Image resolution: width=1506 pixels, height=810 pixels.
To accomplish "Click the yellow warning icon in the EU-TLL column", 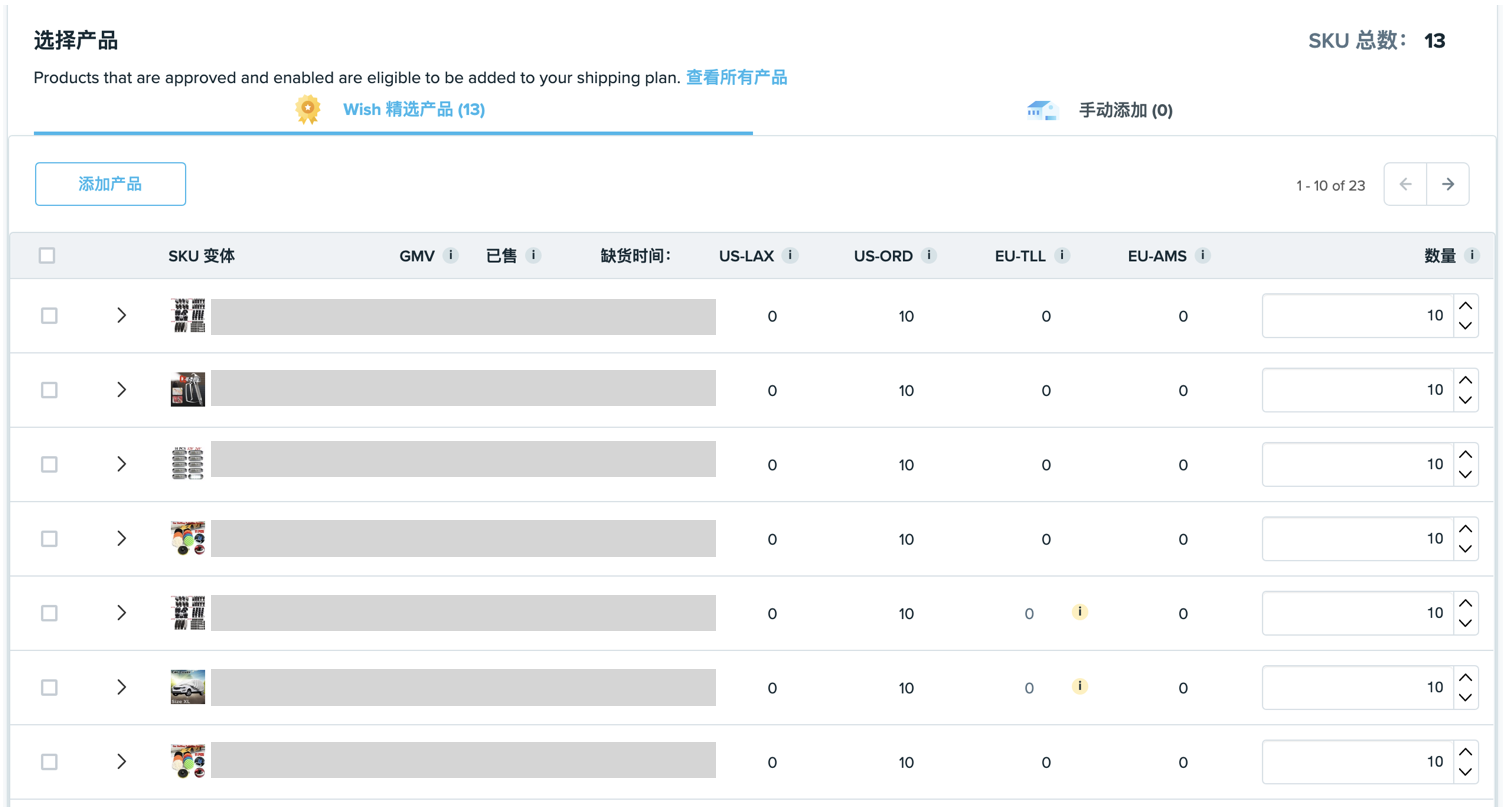I will click(1079, 612).
